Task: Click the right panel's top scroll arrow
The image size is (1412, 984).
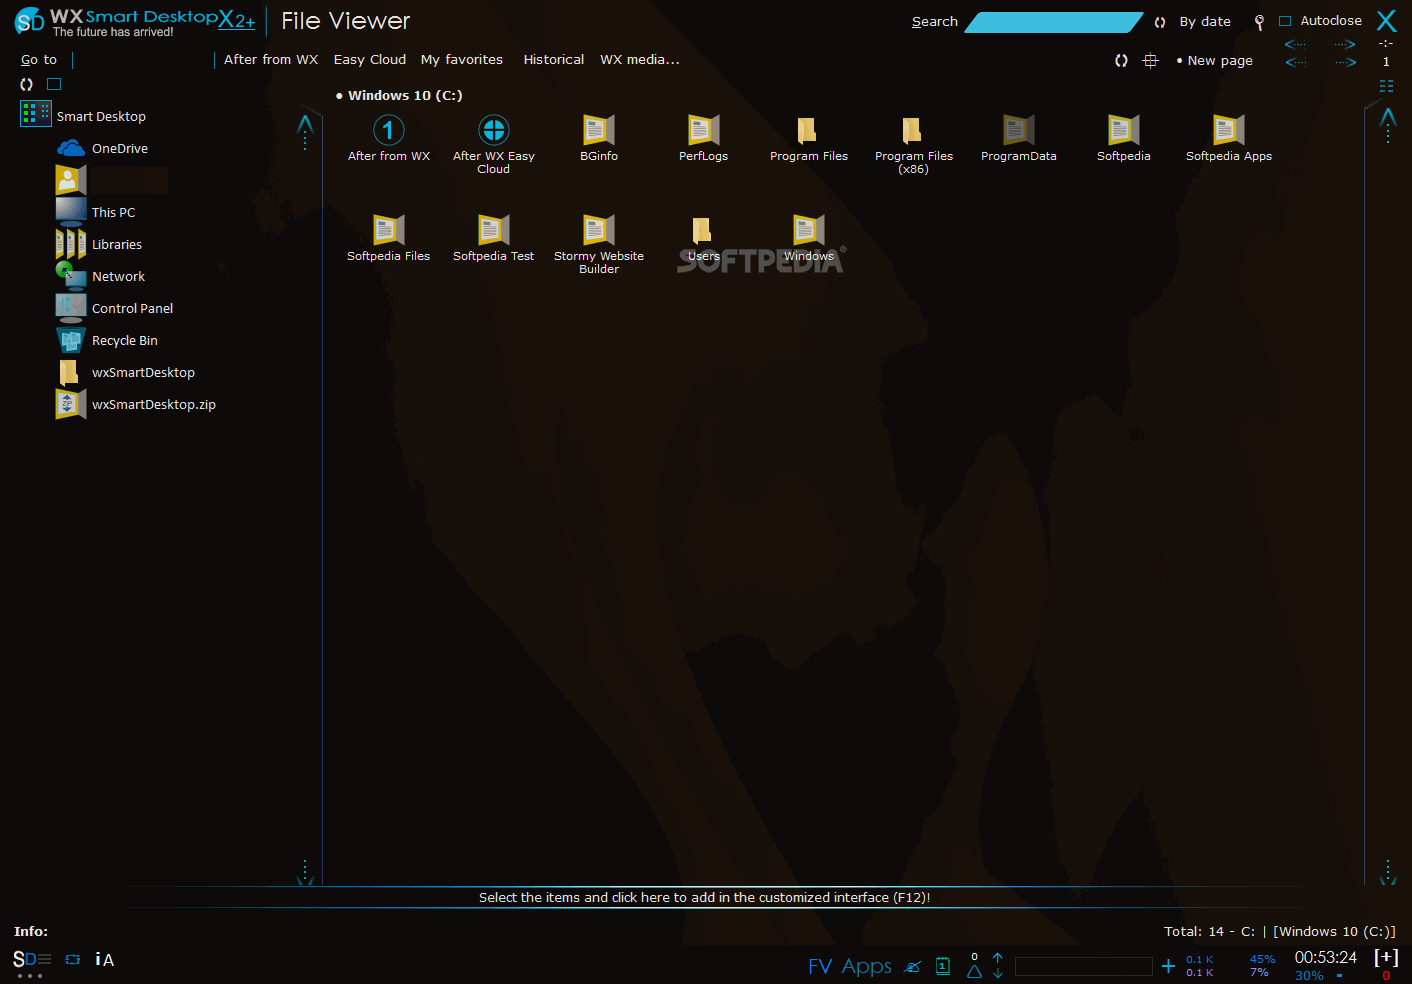Action: 1388,118
